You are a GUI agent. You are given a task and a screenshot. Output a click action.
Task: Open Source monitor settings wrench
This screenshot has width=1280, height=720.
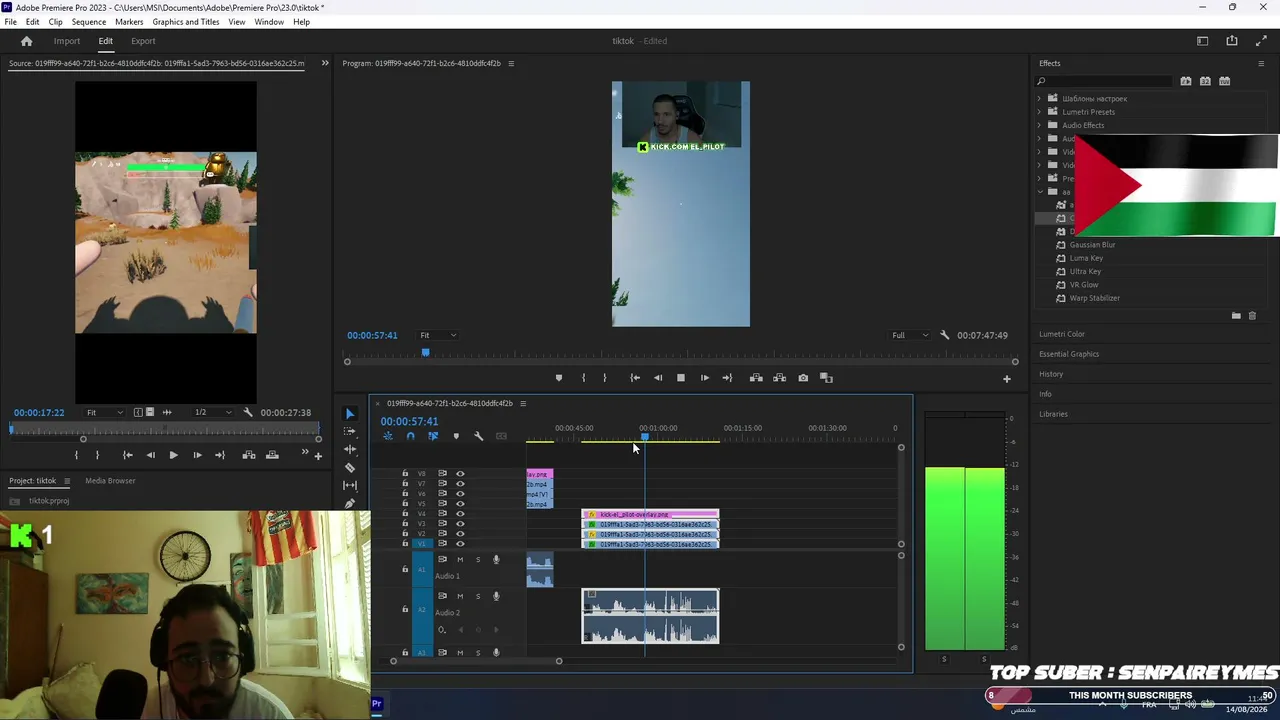tap(248, 412)
